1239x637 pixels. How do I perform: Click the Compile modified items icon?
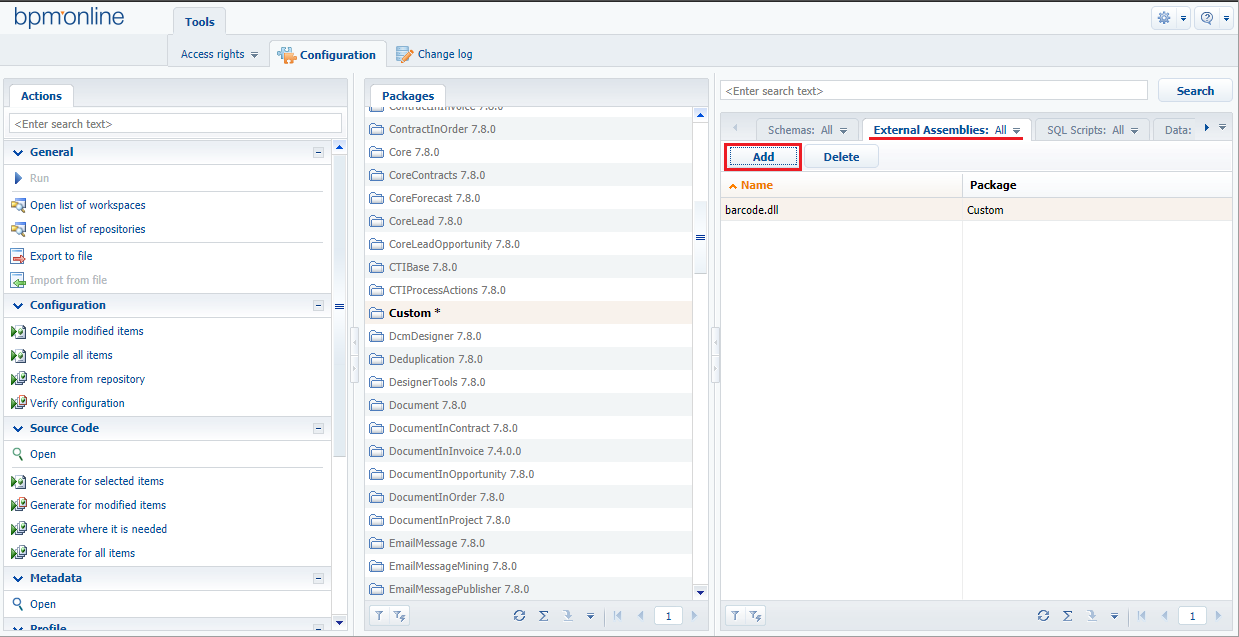pyautogui.click(x=18, y=331)
